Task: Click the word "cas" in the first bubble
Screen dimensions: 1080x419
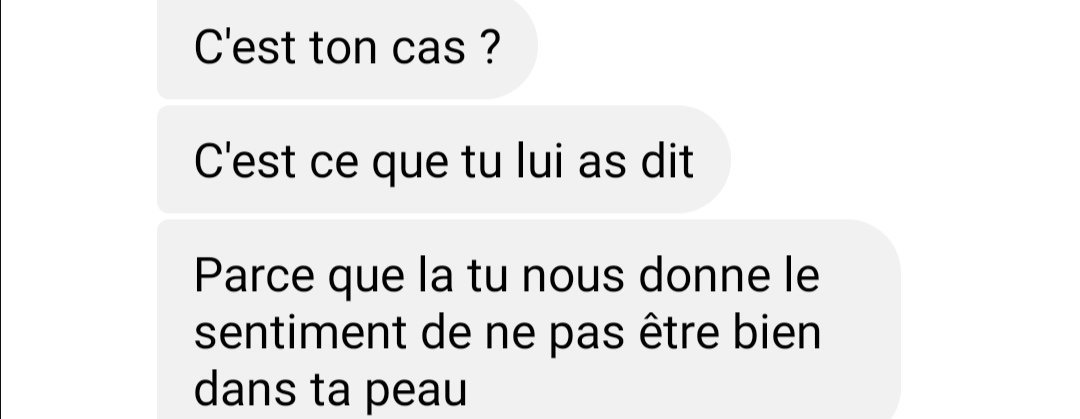Action: 428,52
